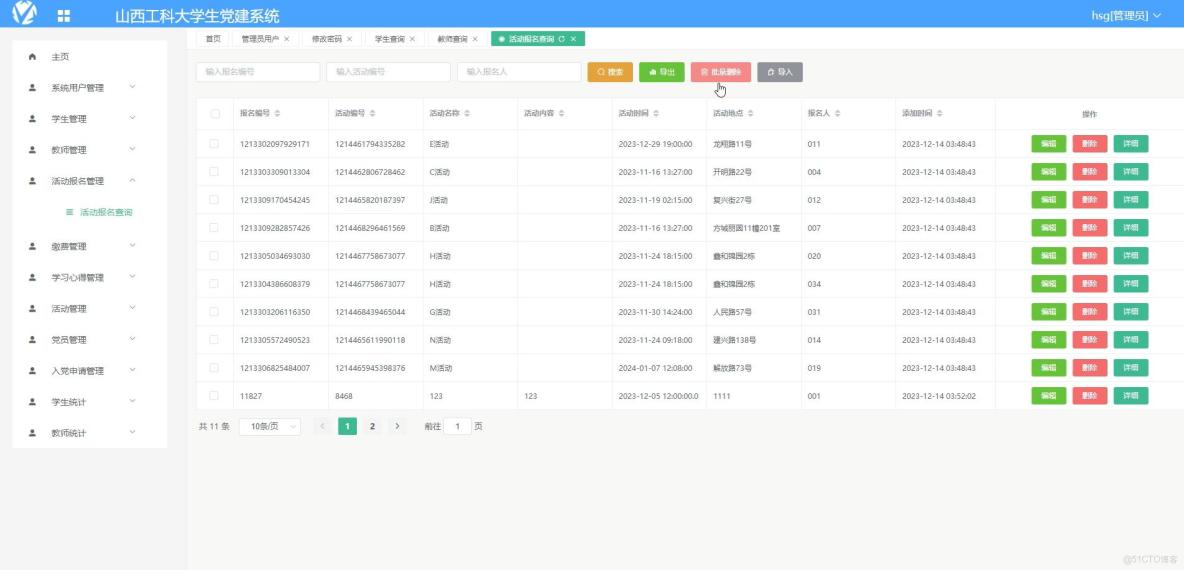This screenshot has height=570, width=1184.
Task: Click the gray 导入 button
Action: click(780, 72)
